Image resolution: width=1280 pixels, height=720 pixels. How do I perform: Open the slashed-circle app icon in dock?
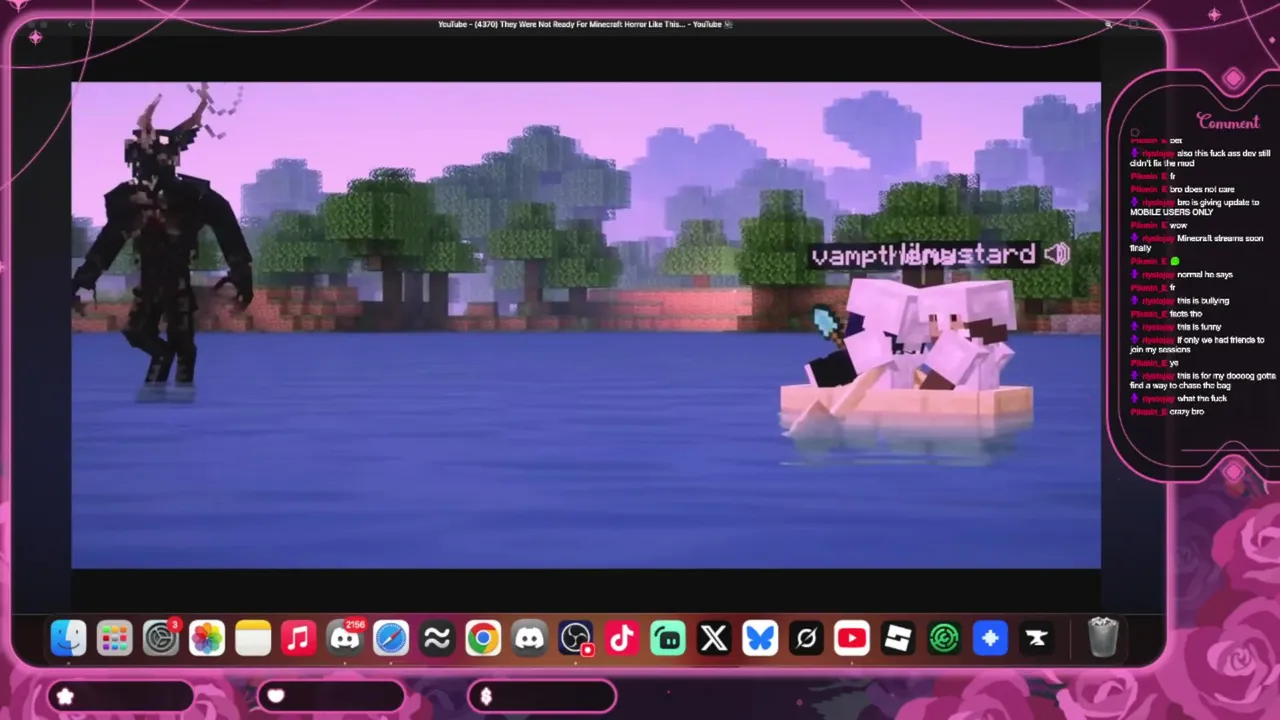click(x=806, y=638)
